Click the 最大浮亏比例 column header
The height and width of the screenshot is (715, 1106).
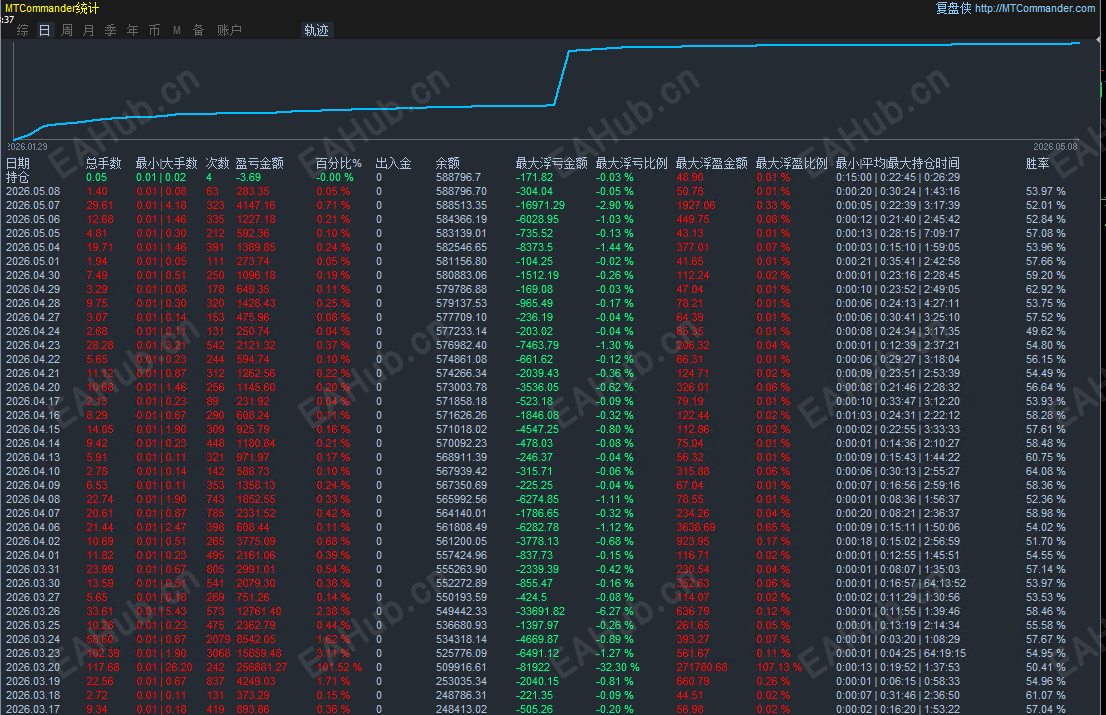pyautogui.click(x=631, y=164)
